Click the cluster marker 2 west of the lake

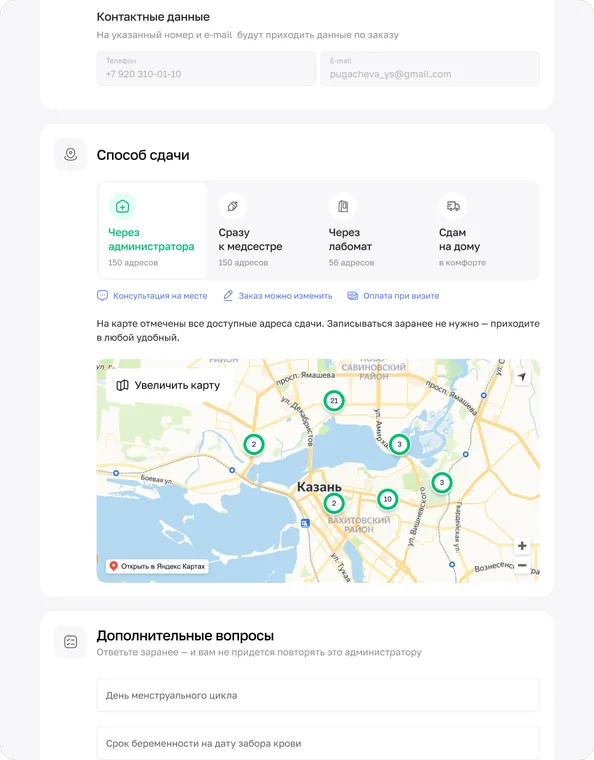[x=254, y=444]
